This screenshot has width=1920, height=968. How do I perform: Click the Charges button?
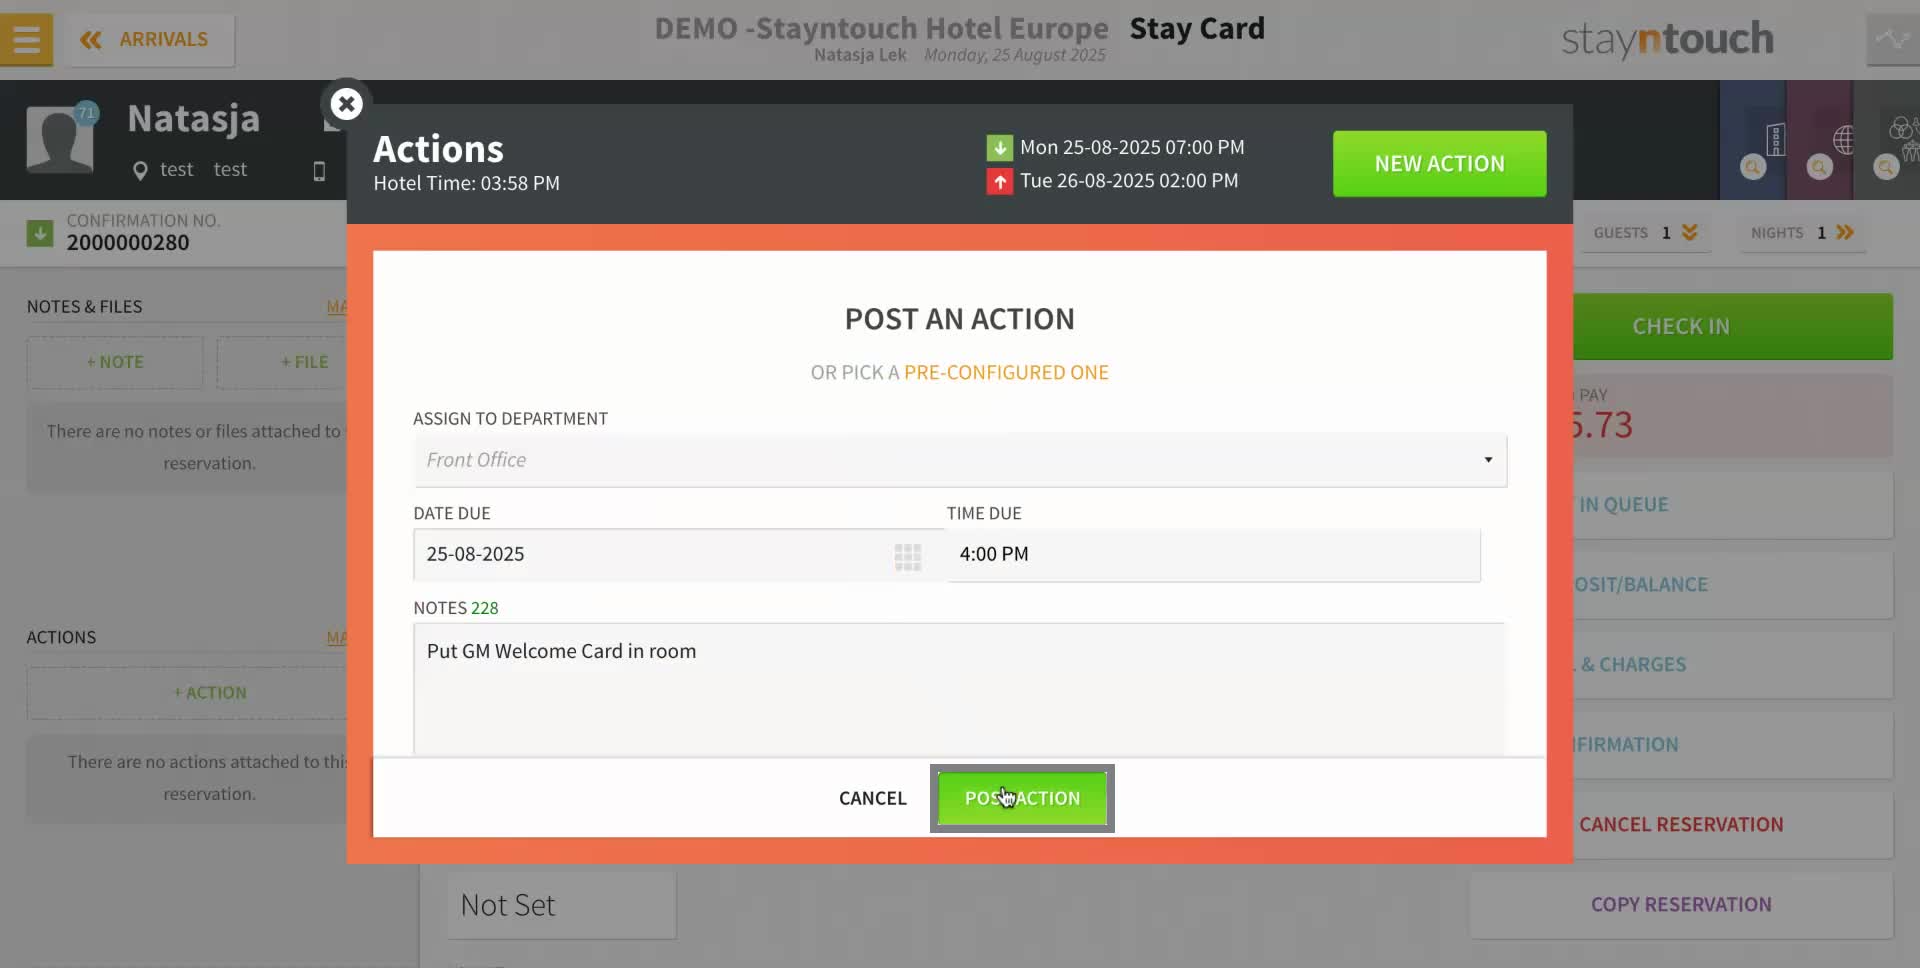coord(1733,665)
